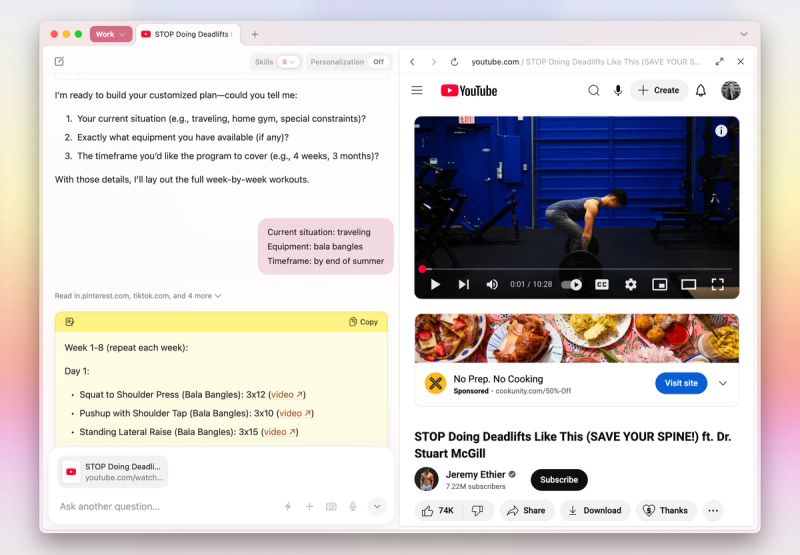Switch to miniplayer mode
Viewport: 800px width, 555px height.
(660, 284)
